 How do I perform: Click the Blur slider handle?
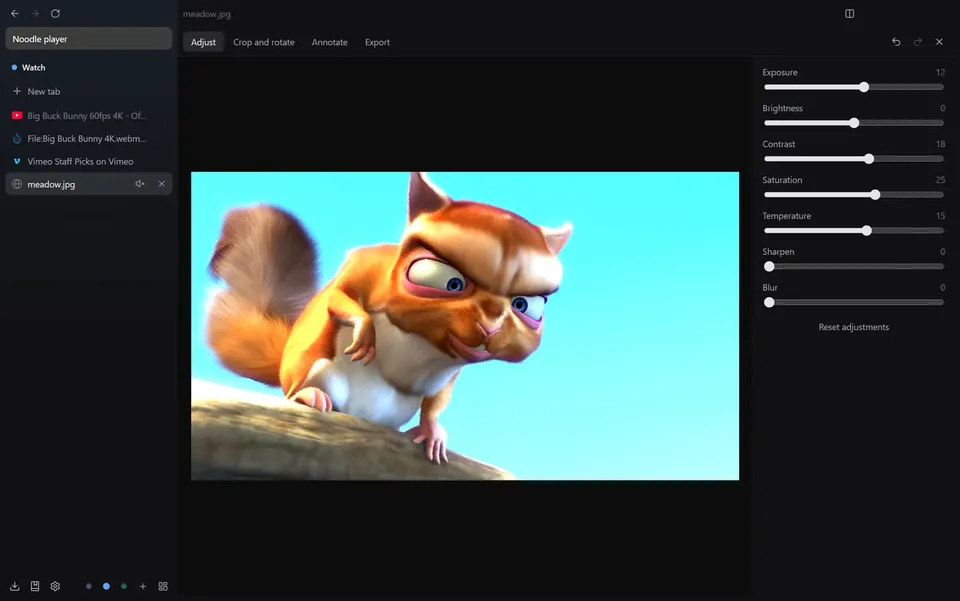pos(769,302)
